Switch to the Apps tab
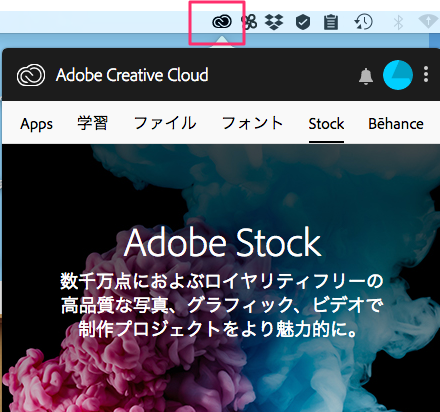This screenshot has height=412, width=440. 36,124
